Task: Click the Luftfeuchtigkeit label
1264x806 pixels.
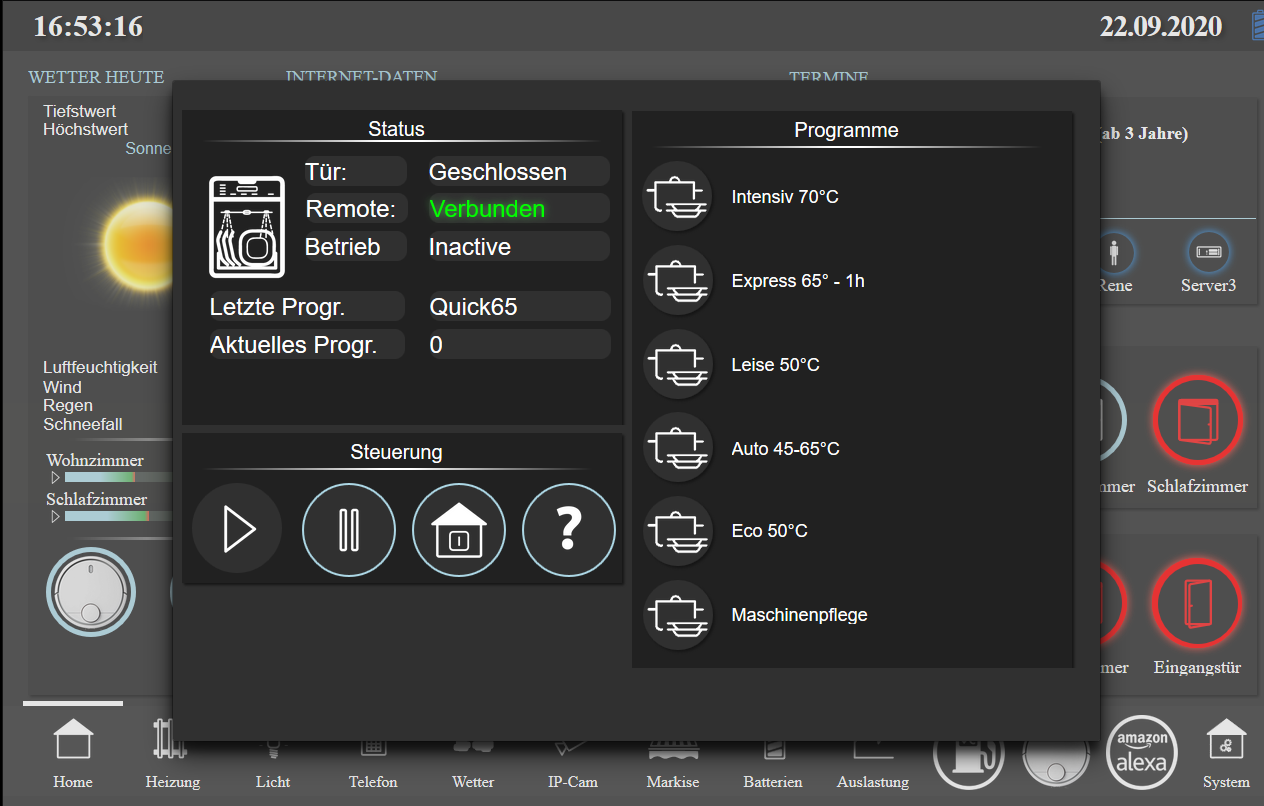Action: (100, 367)
